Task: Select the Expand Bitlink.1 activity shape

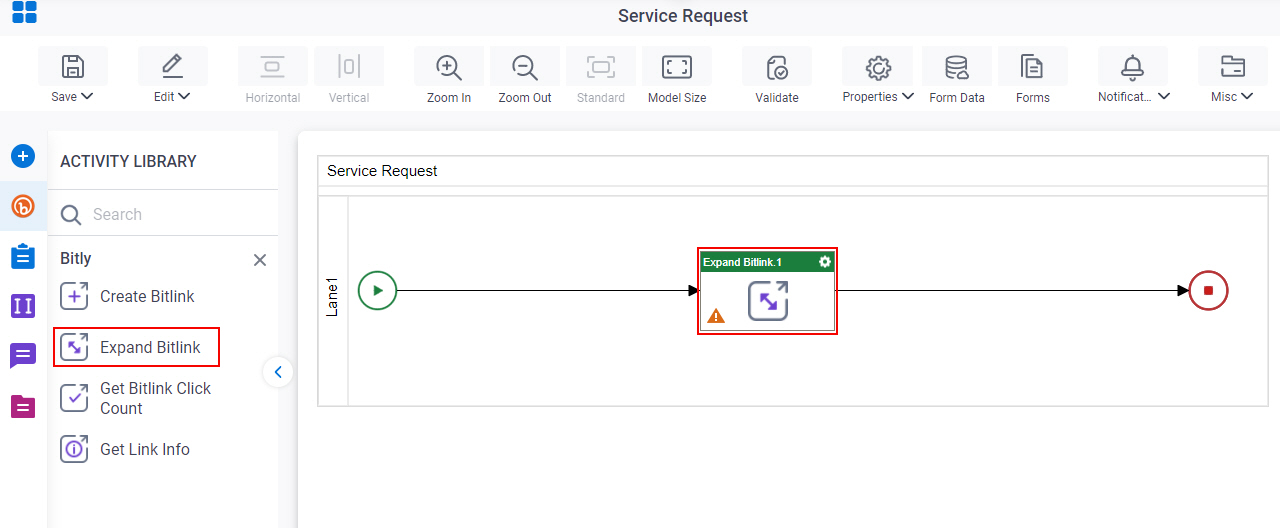Action: point(767,291)
